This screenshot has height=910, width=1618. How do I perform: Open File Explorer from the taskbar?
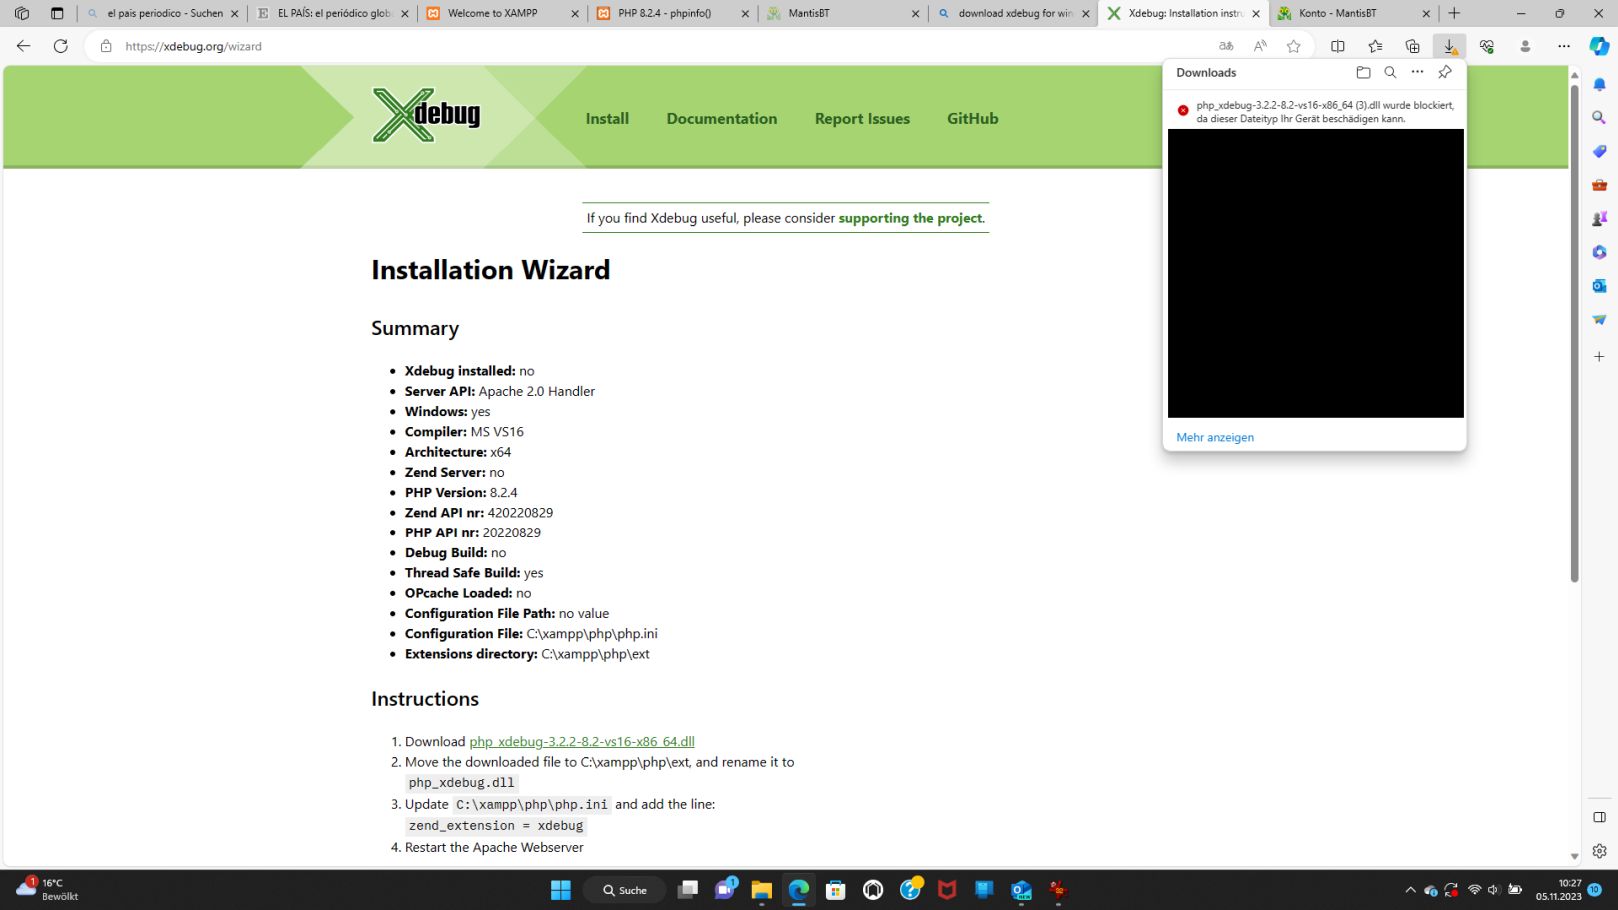pos(762,890)
